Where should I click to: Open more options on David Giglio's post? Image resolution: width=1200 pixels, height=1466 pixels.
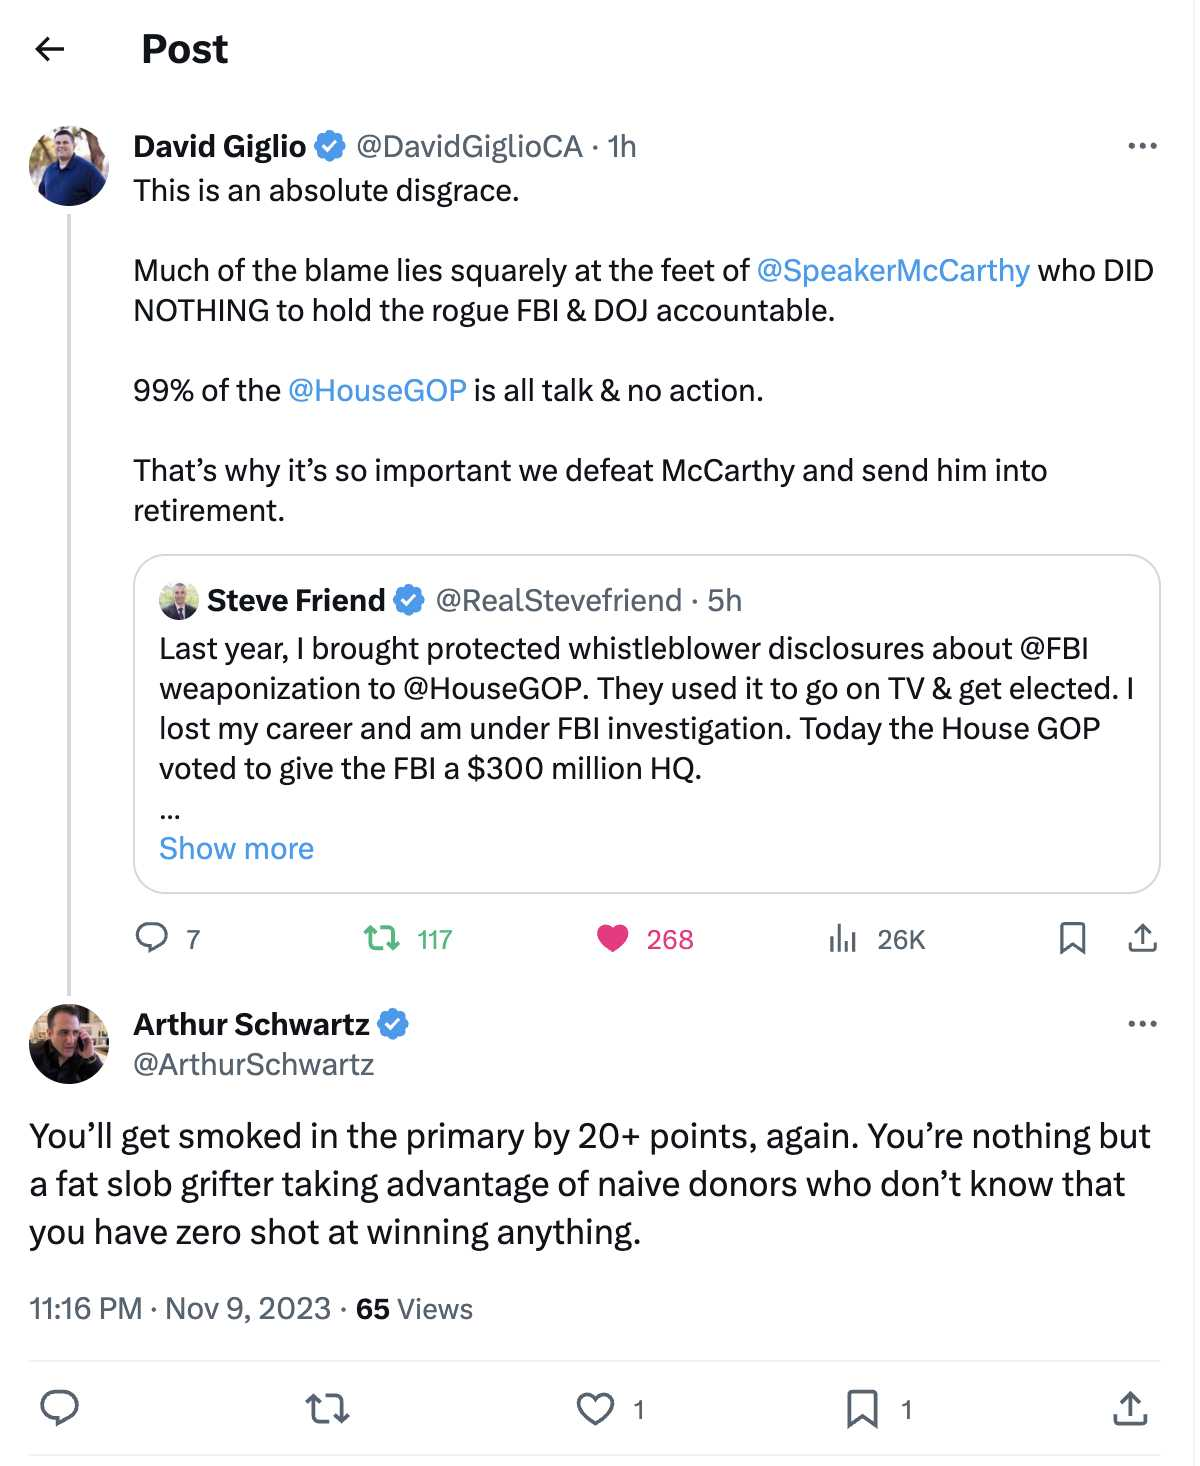tap(1141, 146)
